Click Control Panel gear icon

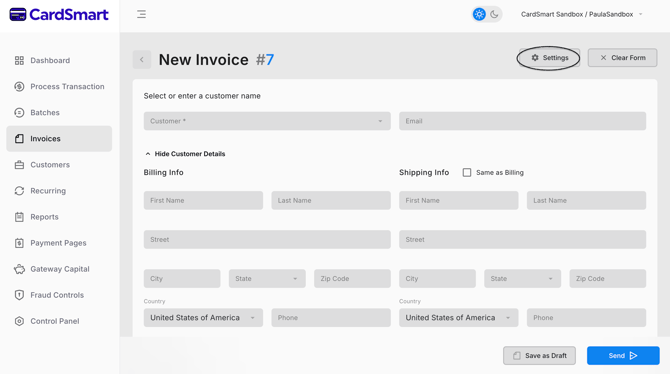tap(19, 321)
